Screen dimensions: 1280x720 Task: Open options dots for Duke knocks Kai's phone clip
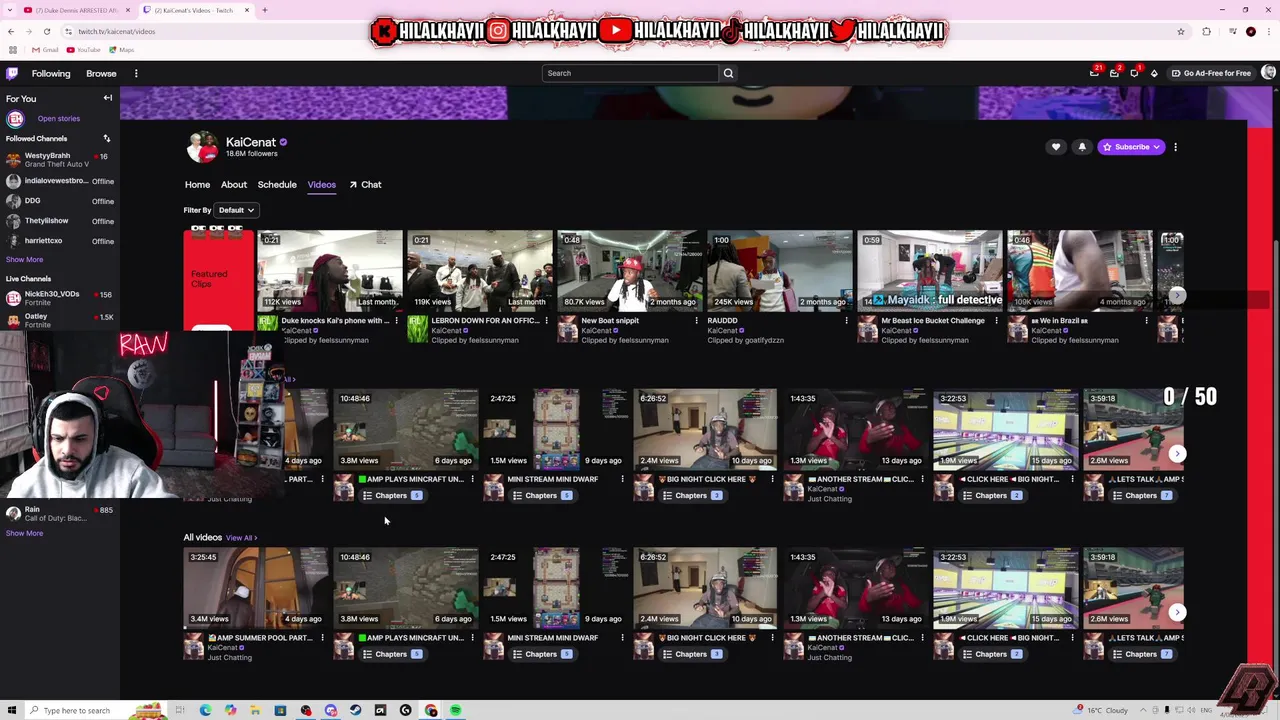[x=397, y=321]
